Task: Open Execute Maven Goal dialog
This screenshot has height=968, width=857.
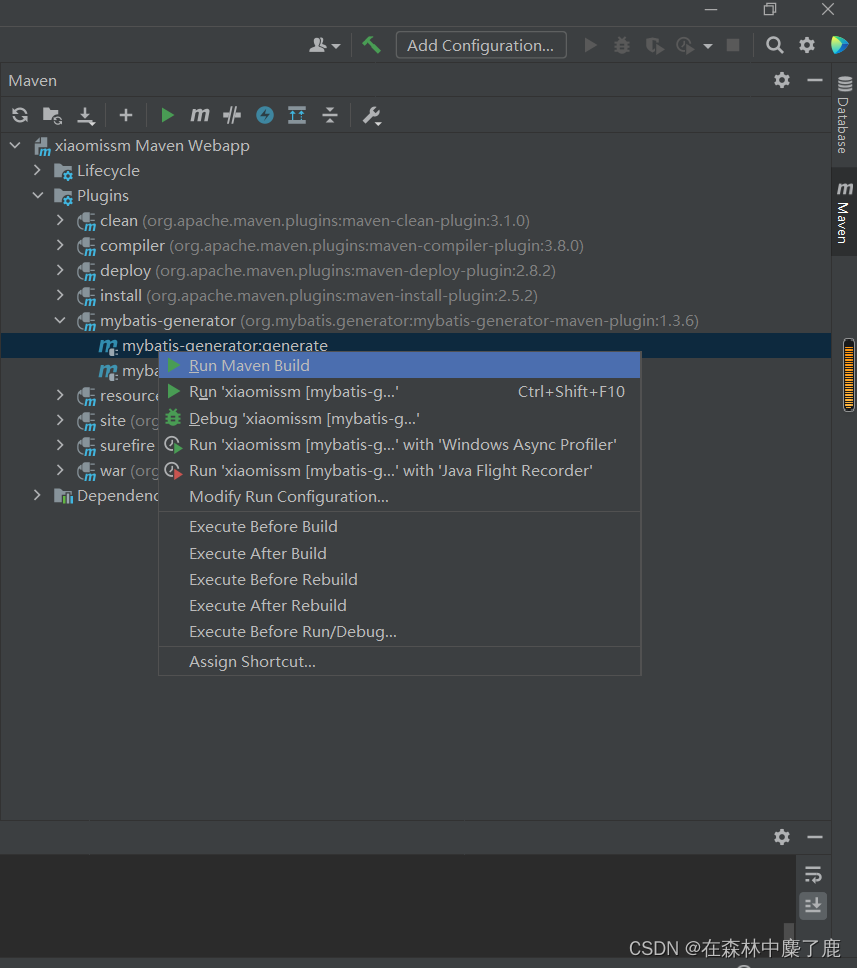Action: pyautogui.click(x=199, y=115)
